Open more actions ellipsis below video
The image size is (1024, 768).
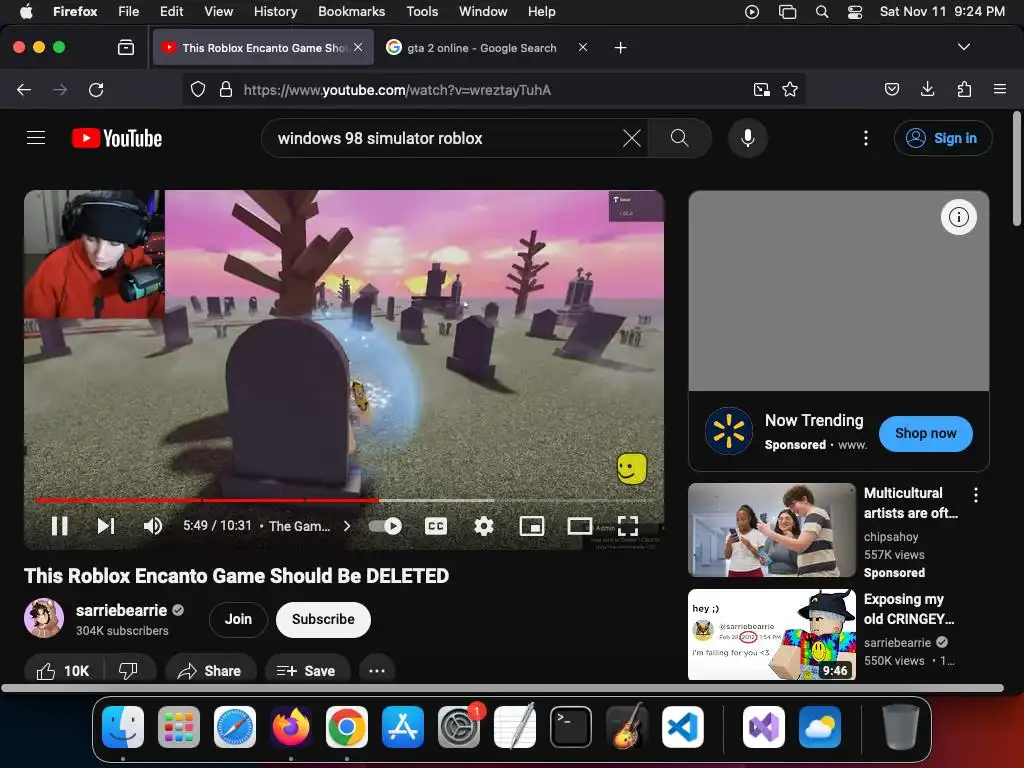click(377, 671)
